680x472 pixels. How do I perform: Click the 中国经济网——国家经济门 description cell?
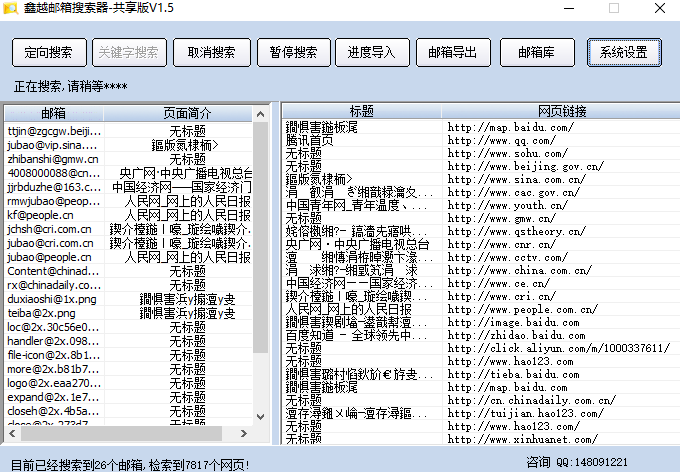[x=178, y=187]
